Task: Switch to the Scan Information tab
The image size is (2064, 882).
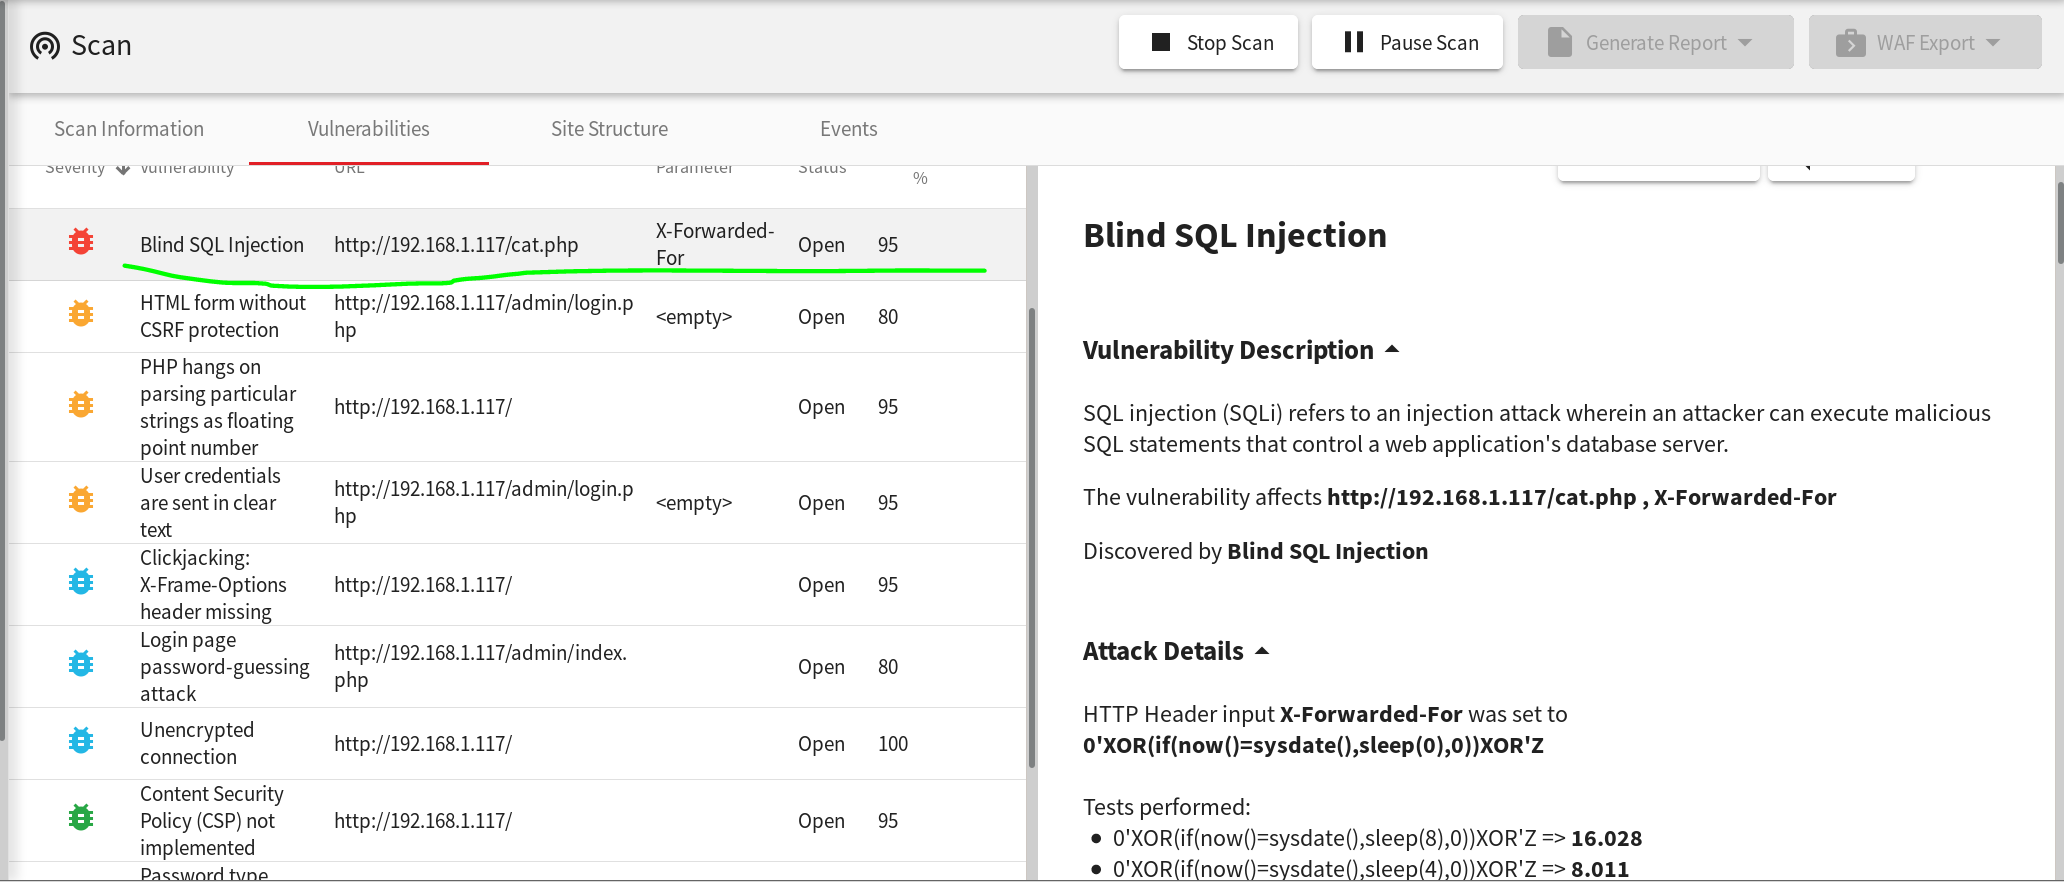Action: 129,129
